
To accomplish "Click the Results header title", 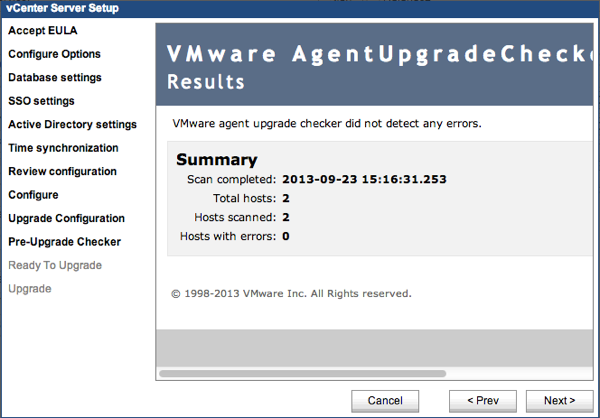I will coord(206,82).
